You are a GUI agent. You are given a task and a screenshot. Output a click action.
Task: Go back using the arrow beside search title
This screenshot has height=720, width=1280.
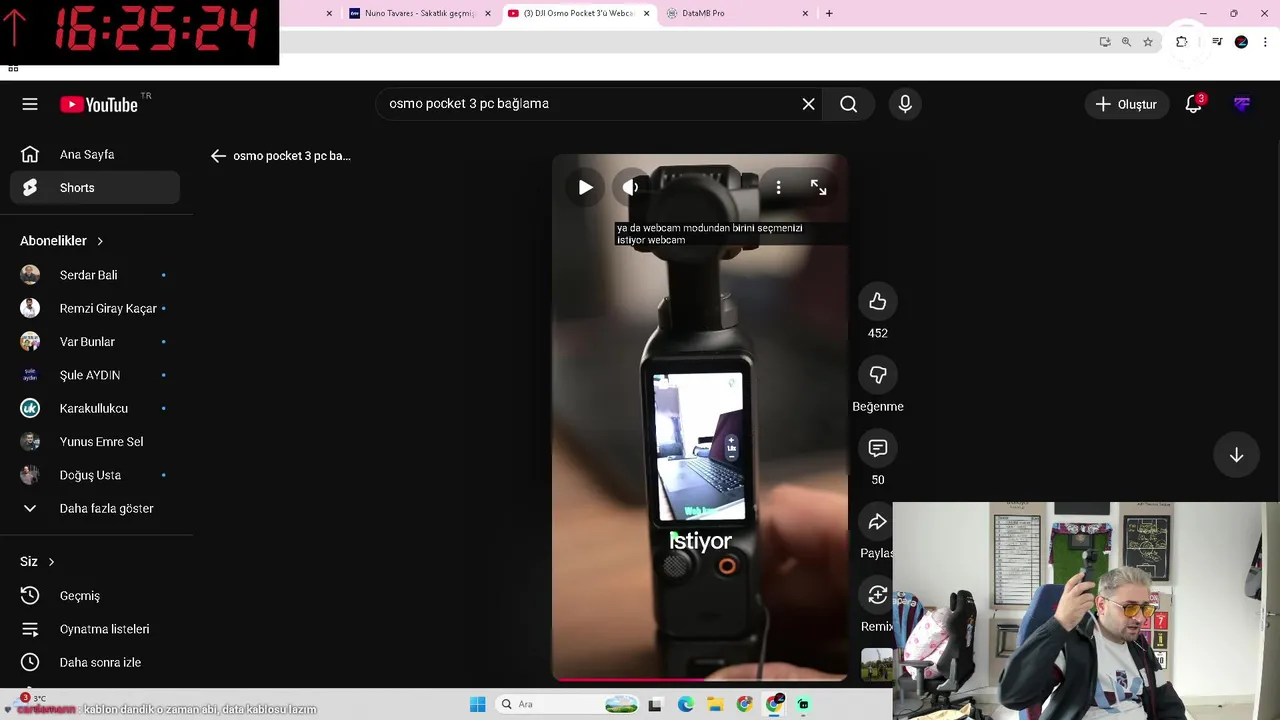(218, 156)
